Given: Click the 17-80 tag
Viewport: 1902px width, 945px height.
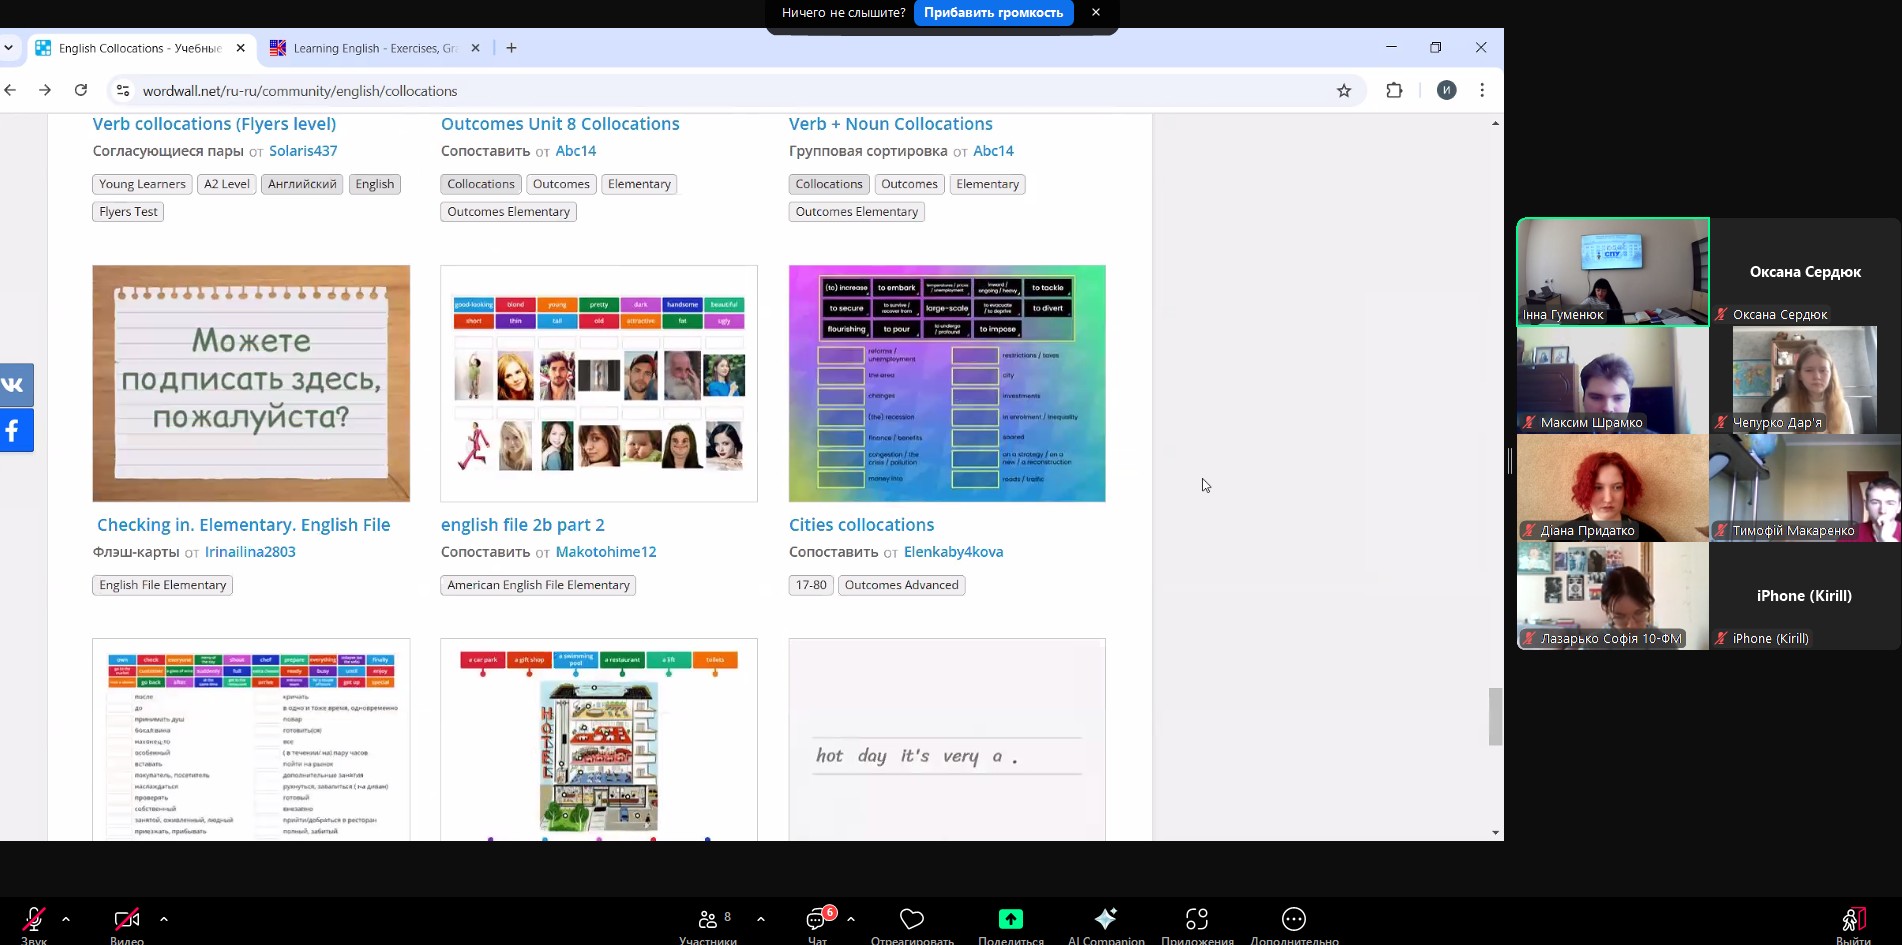Looking at the screenshot, I should (811, 585).
